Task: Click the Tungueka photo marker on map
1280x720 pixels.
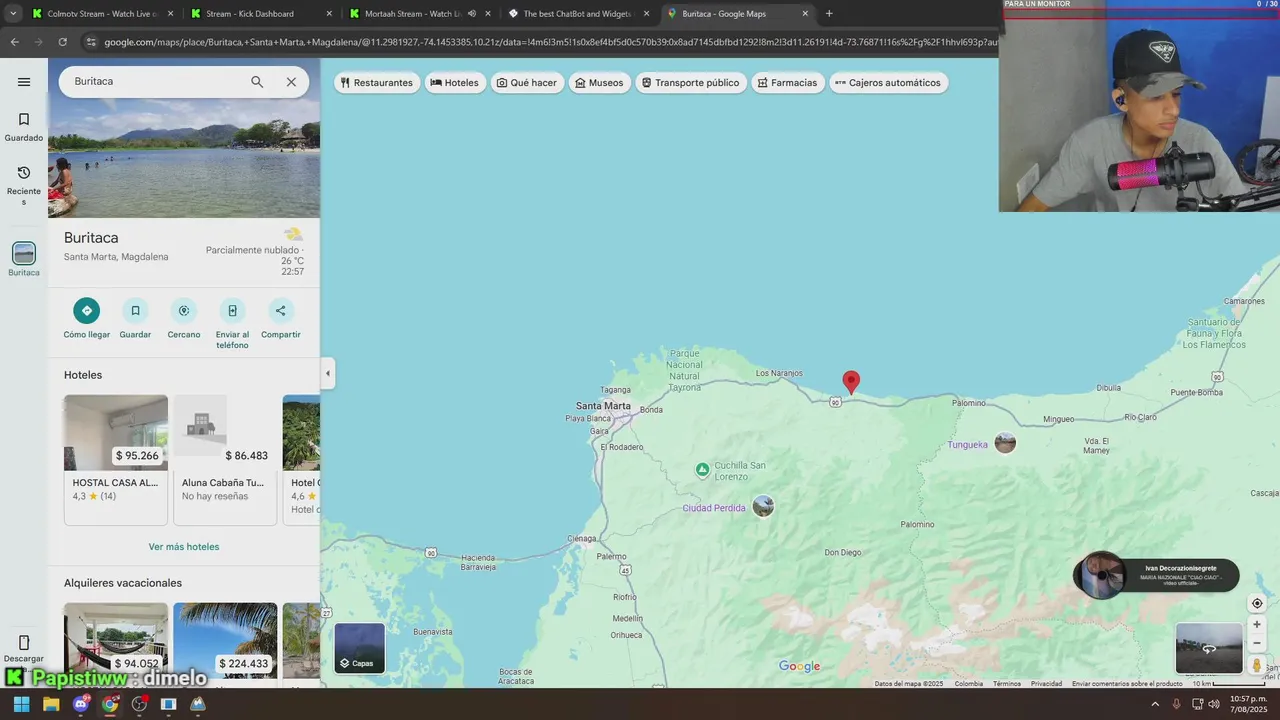Action: coord(1005,443)
